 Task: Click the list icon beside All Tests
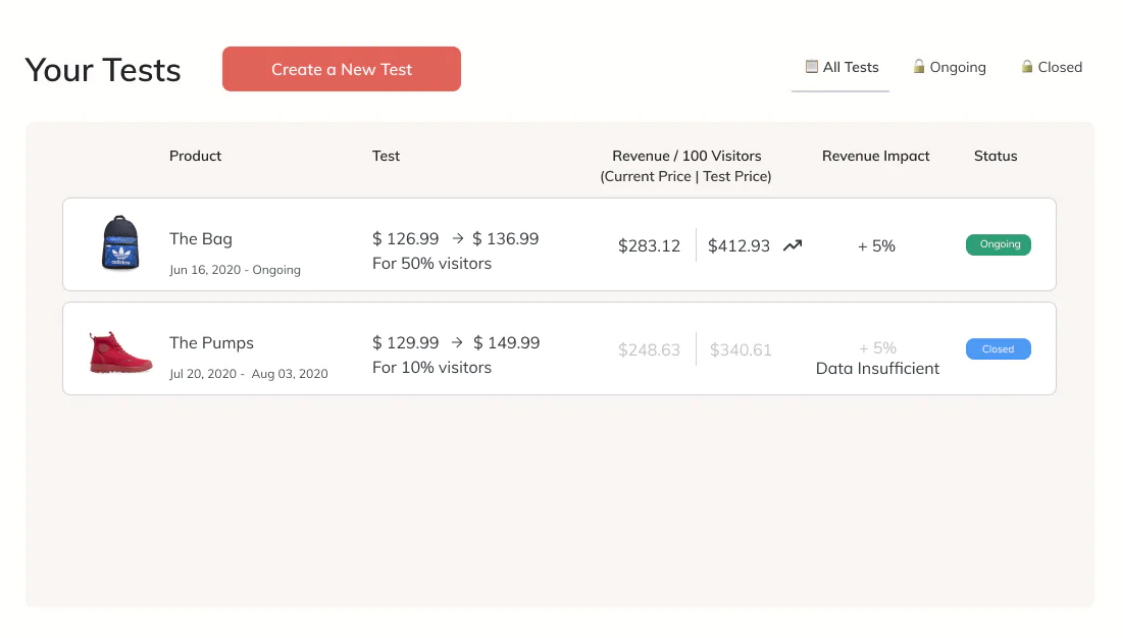pos(811,67)
